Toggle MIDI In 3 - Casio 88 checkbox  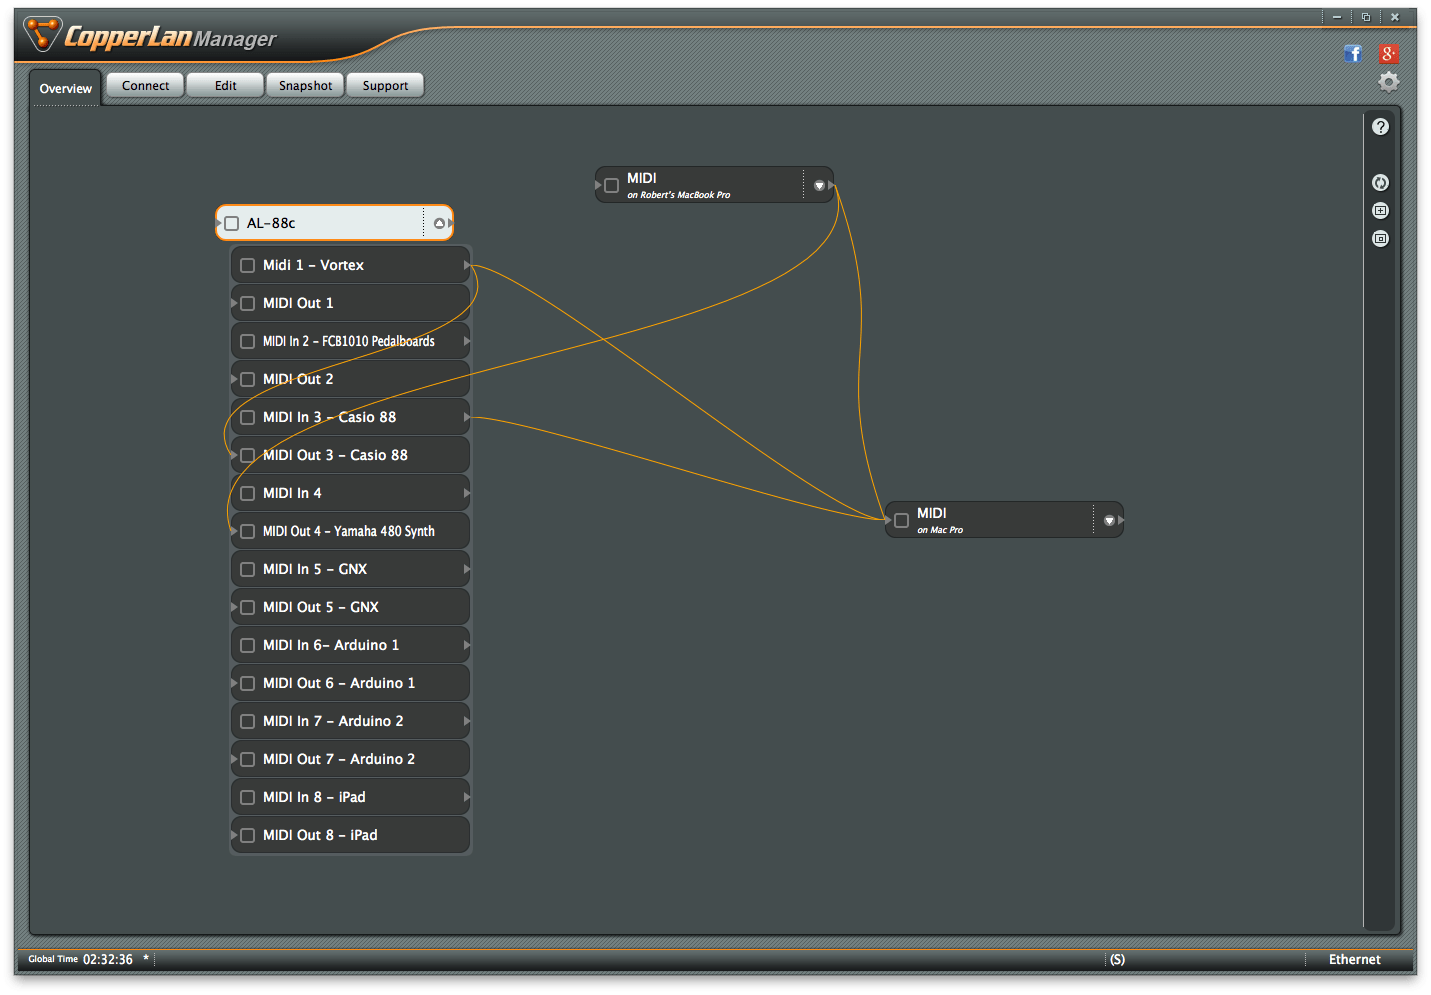(248, 418)
